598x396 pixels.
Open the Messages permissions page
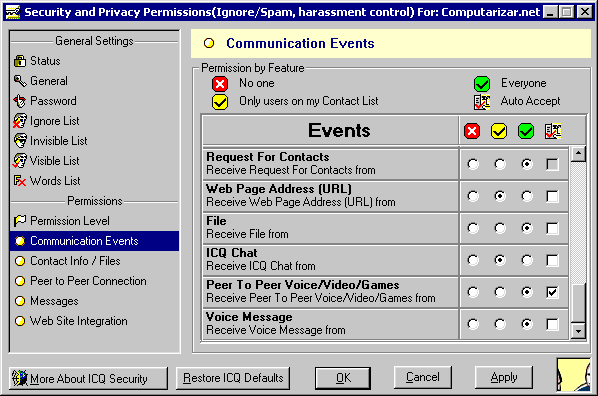pos(95,301)
